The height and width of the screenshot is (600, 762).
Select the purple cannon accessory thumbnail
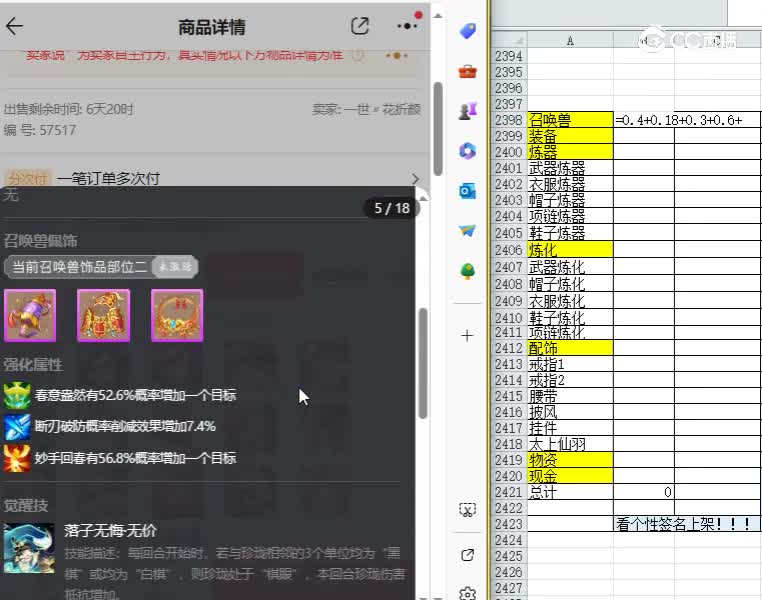[x=30, y=316]
